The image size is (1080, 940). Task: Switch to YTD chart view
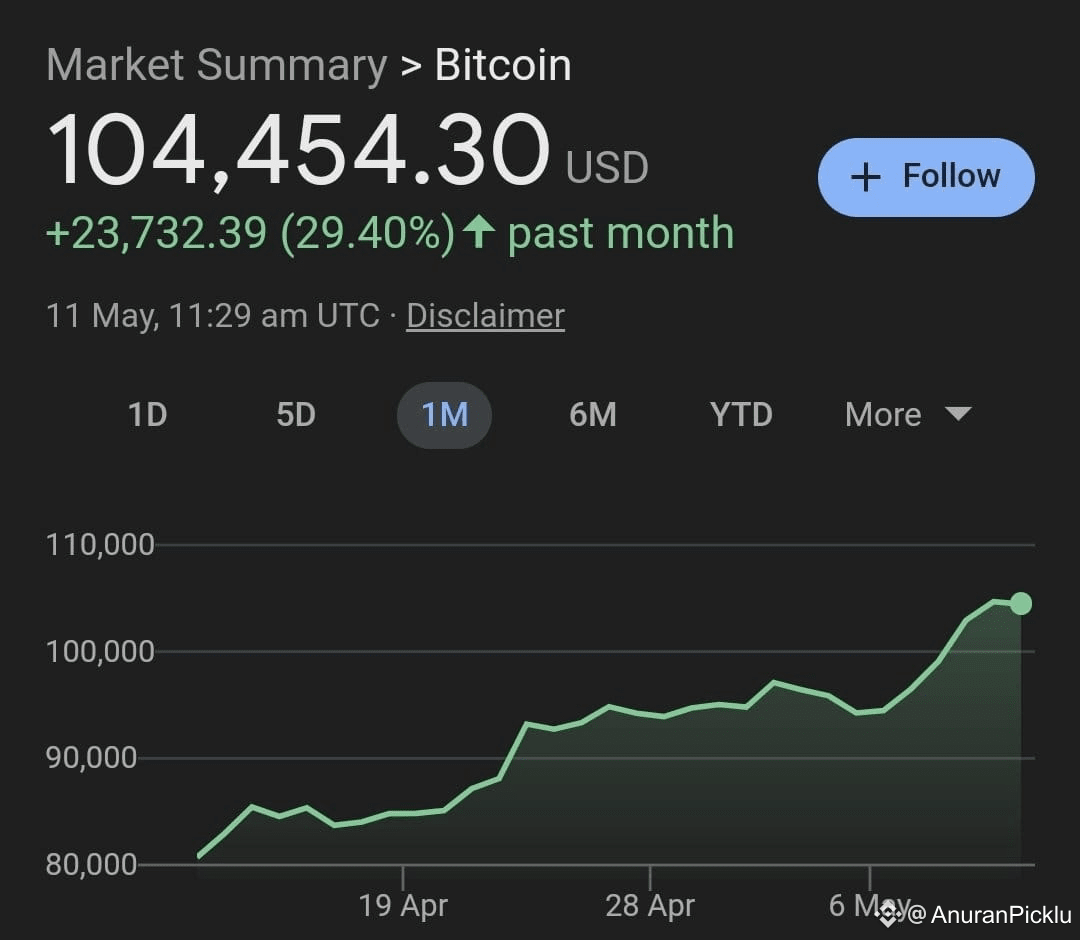[741, 415]
